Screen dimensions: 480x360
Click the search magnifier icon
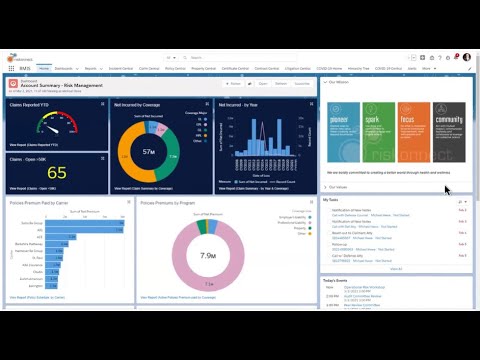(x=185, y=58)
